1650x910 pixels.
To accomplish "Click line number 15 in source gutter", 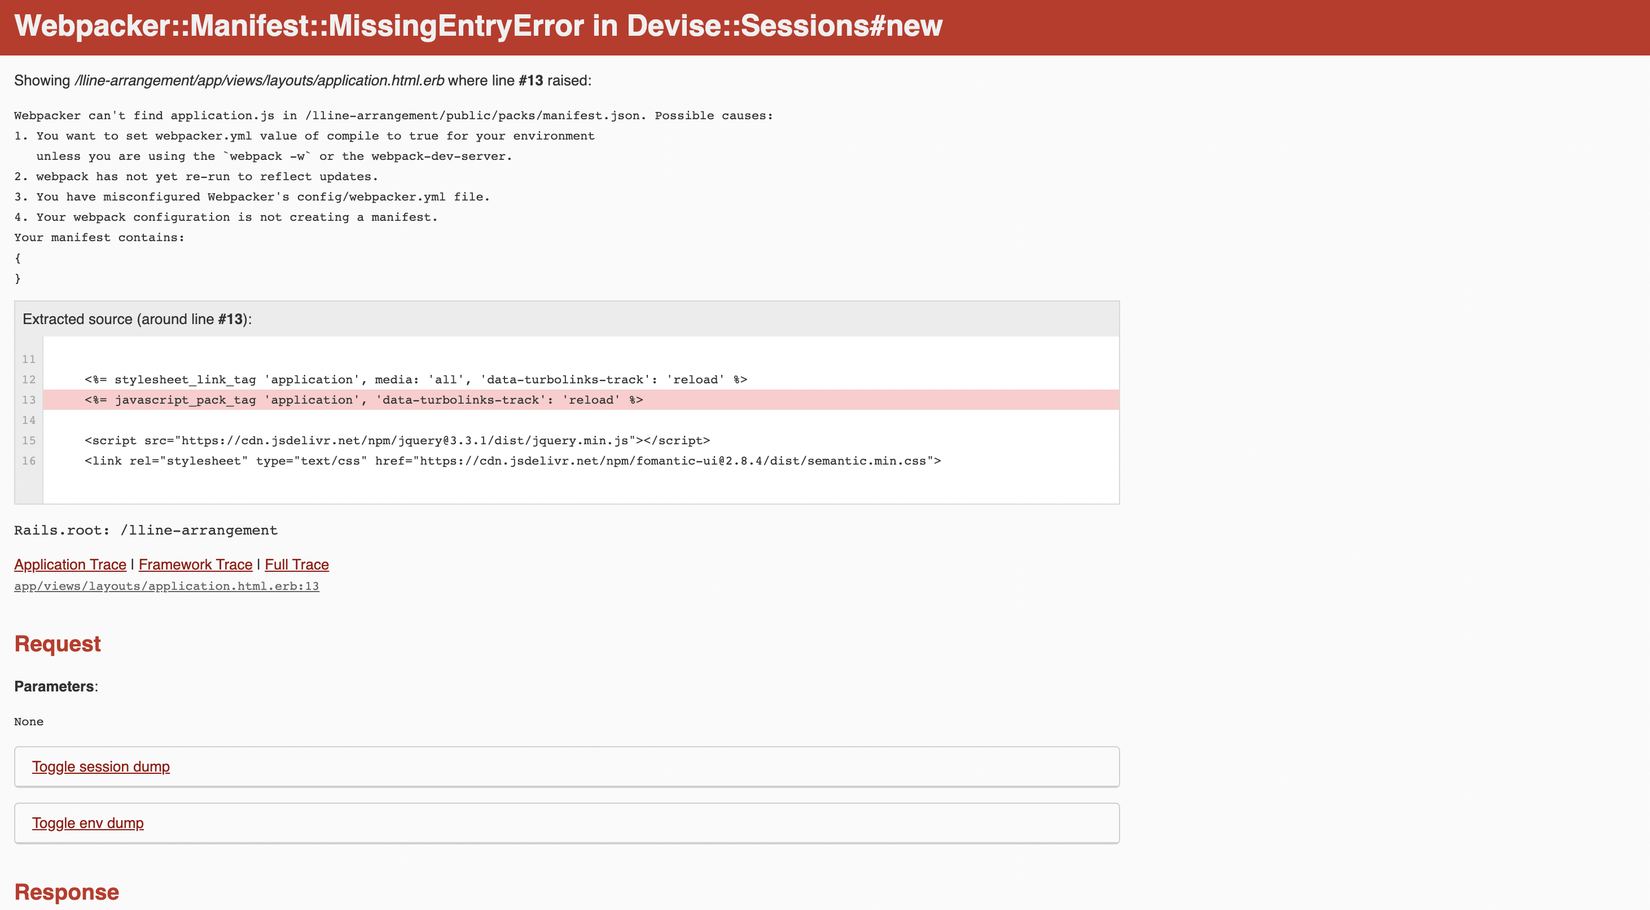I will [29, 441].
